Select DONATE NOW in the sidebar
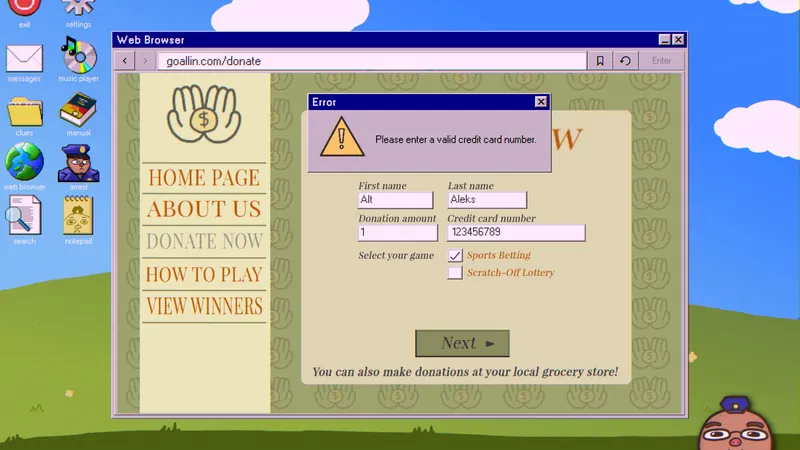 (x=204, y=241)
